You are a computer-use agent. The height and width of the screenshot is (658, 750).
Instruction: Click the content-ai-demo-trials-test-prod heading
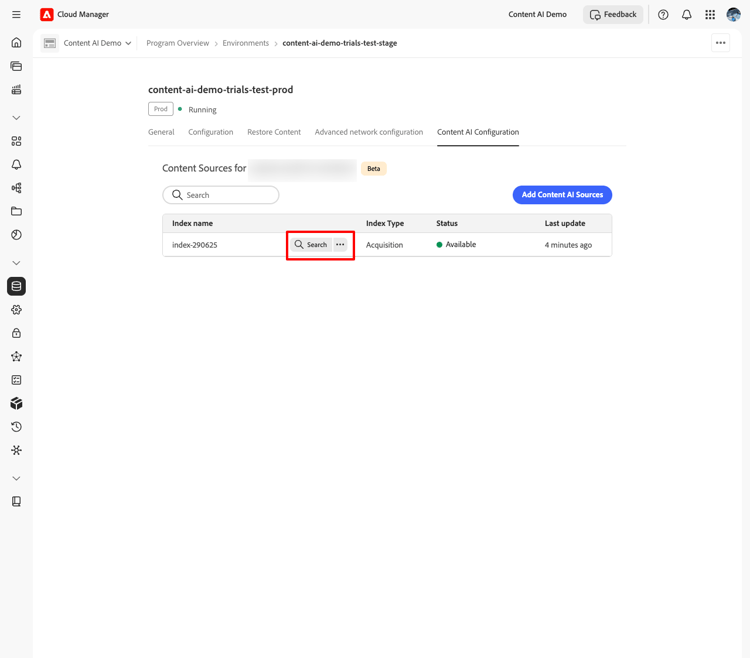point(221,89)
